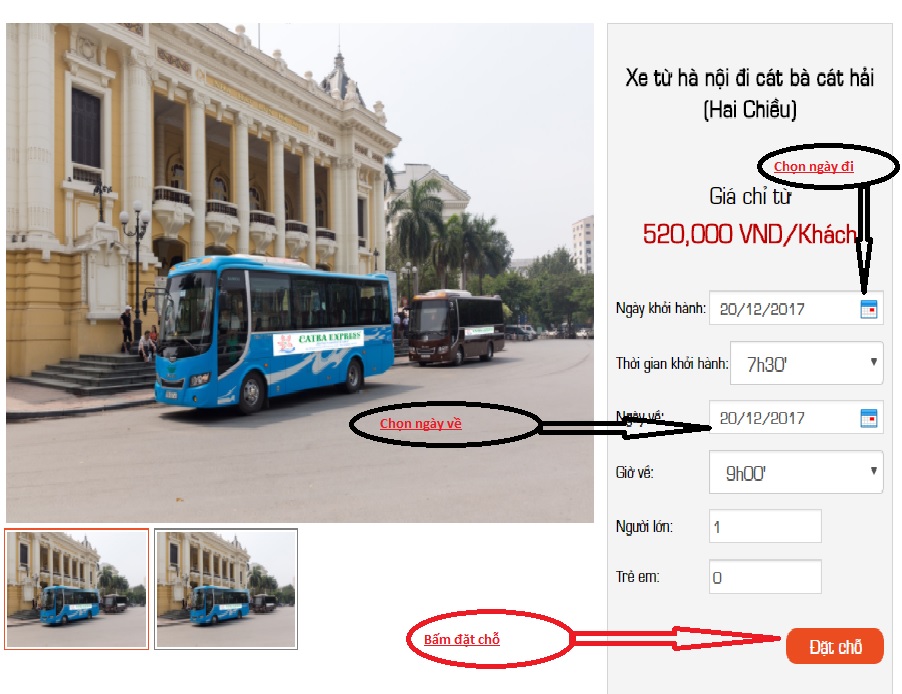Click the Chọn ngày đi link
Screen dimensions: 902x694
[813, 166]
